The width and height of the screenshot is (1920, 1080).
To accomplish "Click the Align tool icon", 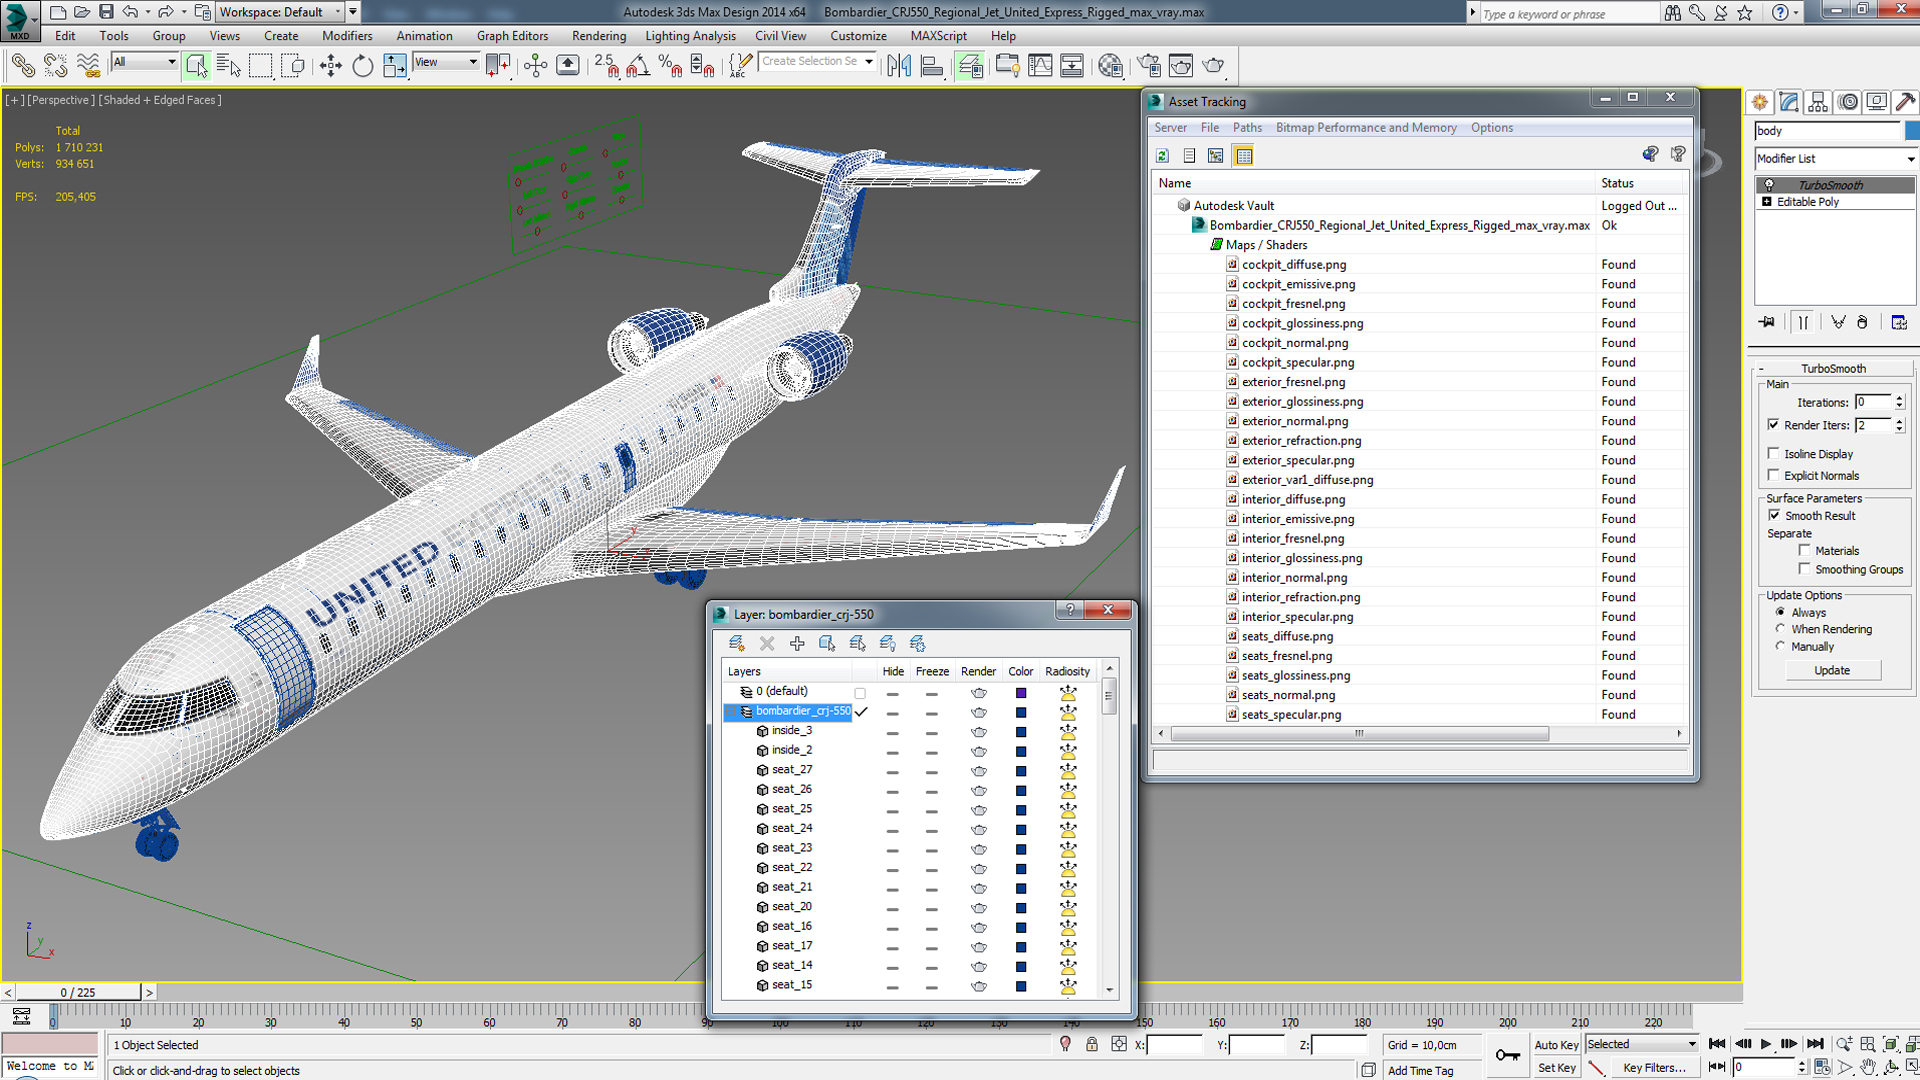I will [932, 66].
